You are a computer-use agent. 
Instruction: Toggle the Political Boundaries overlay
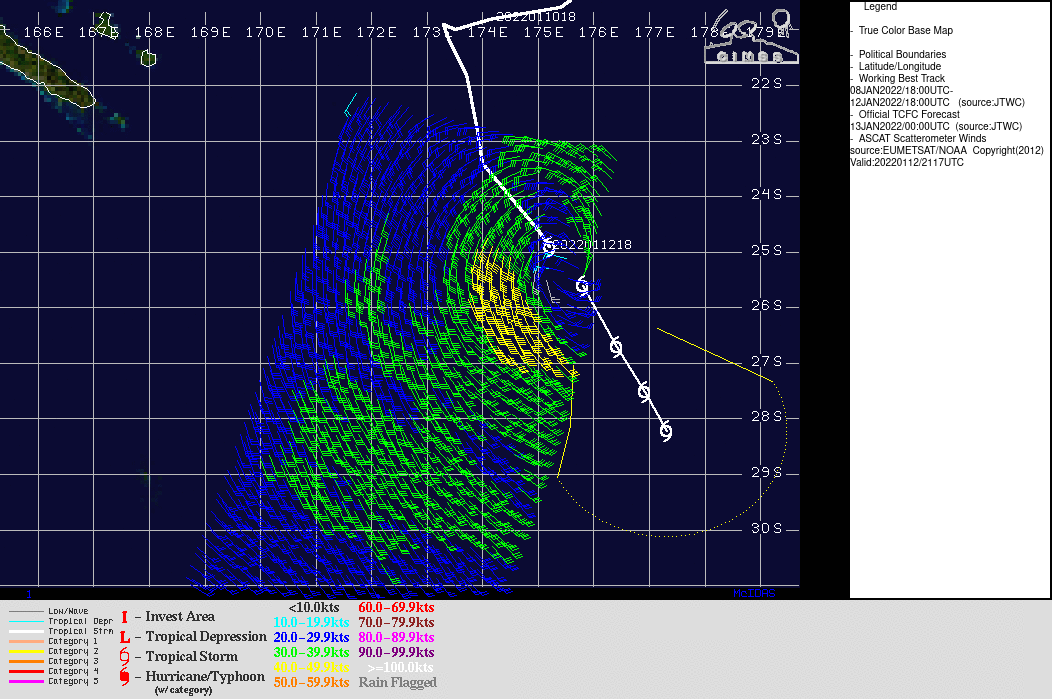pos(904,54)
